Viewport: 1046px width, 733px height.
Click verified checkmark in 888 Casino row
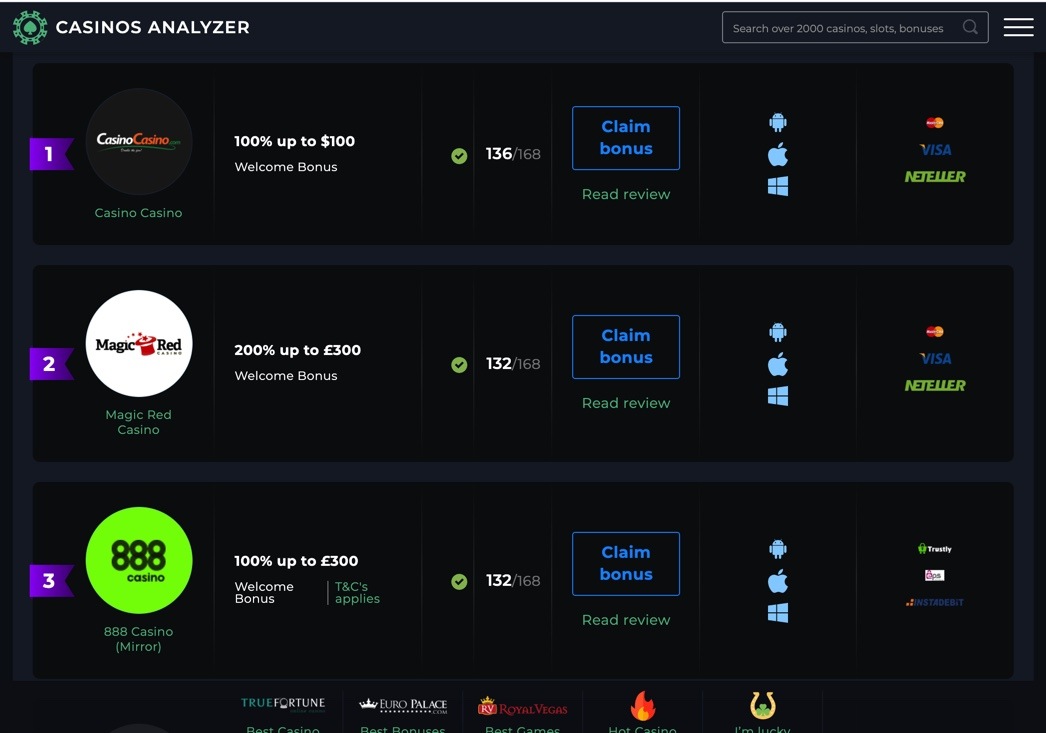[x=459, y=582]
